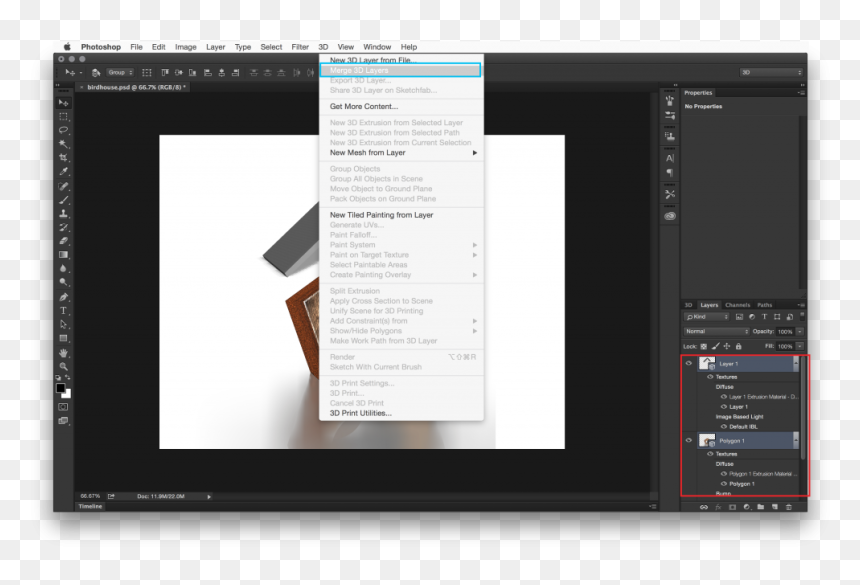Select the Brush tool
Viewport: 860px width, 585px height.
click(64, 200)
